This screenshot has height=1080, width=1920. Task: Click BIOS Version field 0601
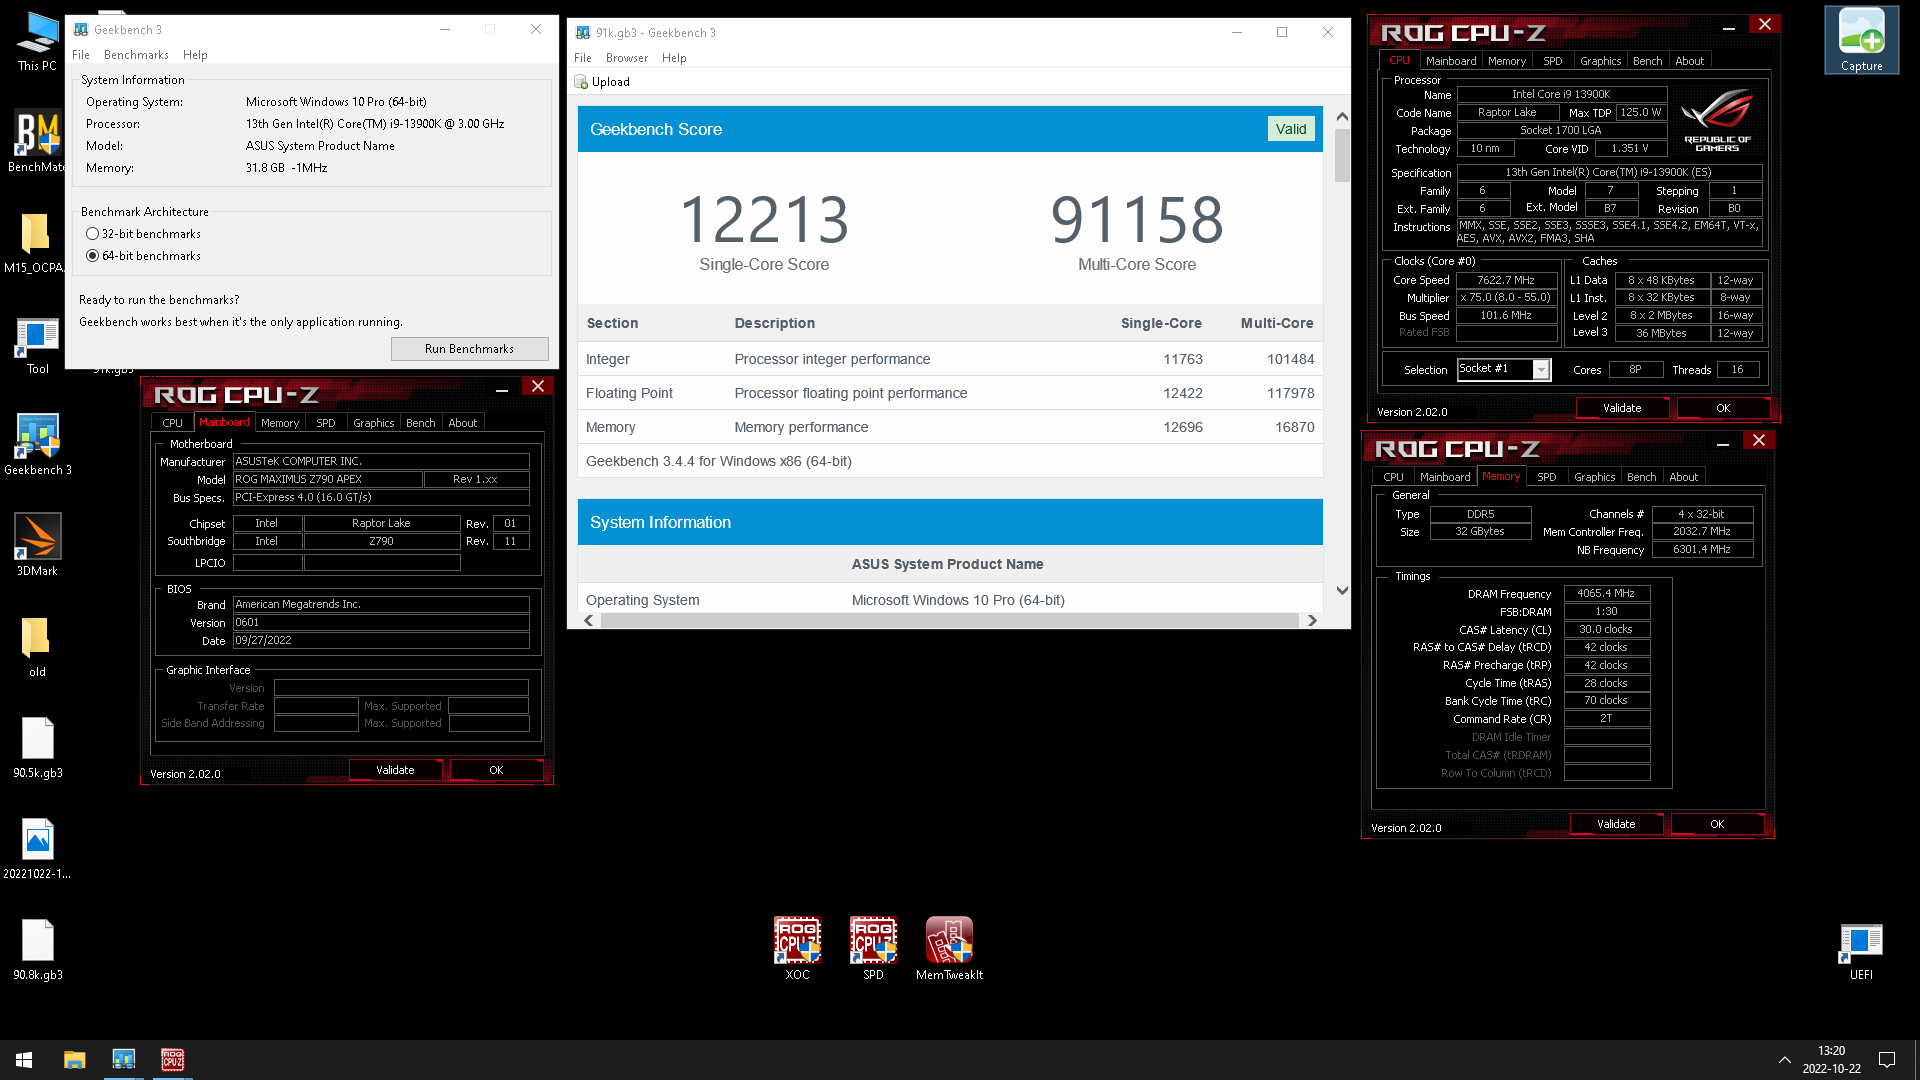click(x=381, y=623)
